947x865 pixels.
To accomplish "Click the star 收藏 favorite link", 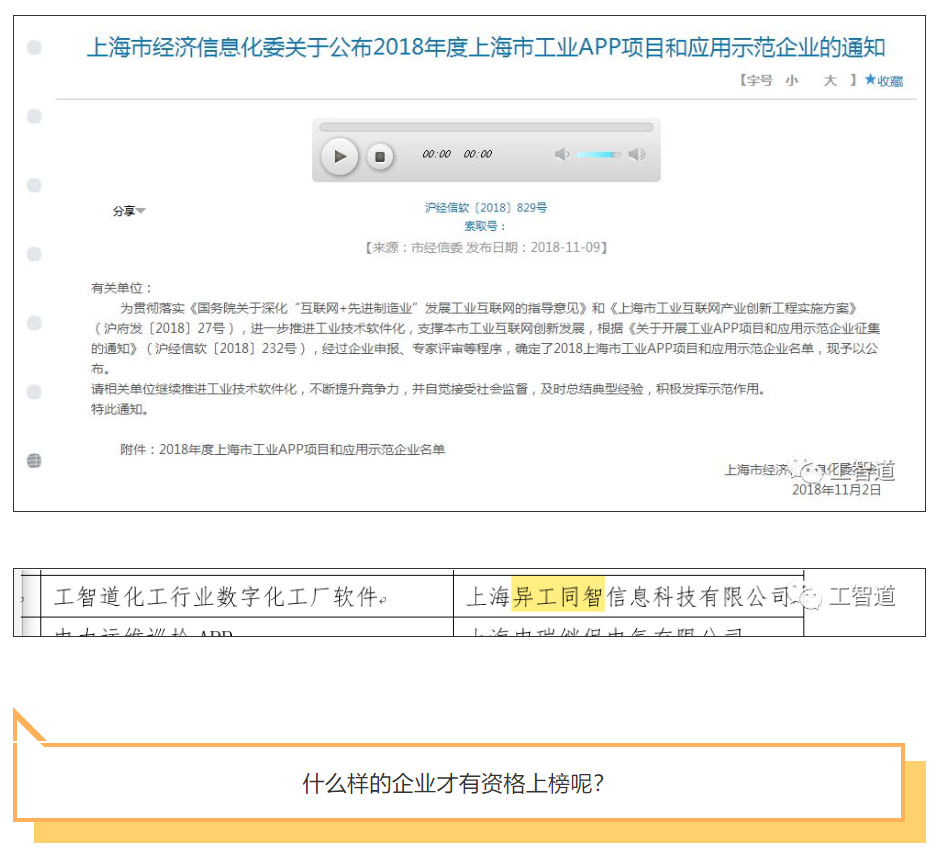I will tap(884, 81).
